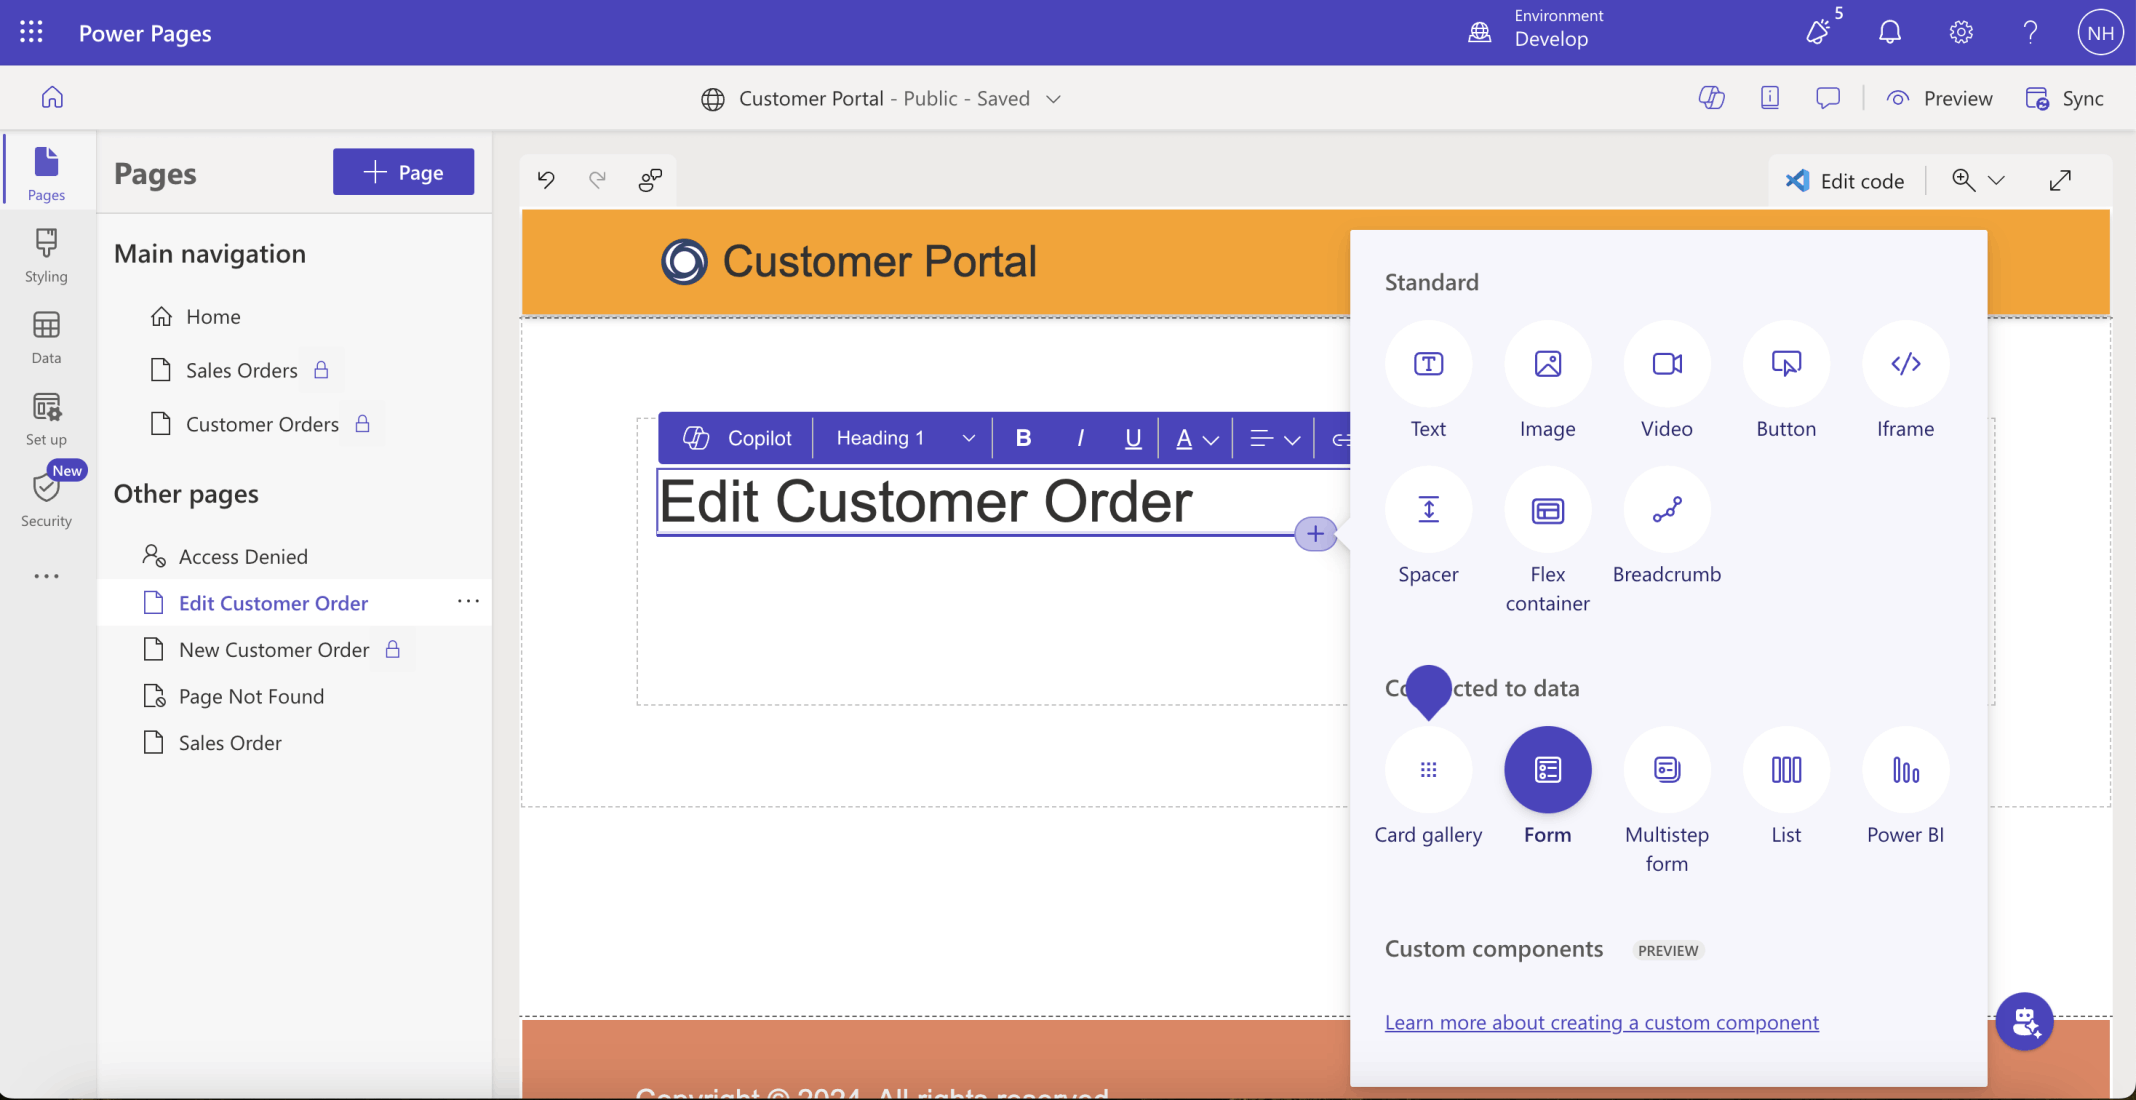Screen dimensions: 2136x1100
Task: Toggle italic text formatting
Action: pos(1080,438)
